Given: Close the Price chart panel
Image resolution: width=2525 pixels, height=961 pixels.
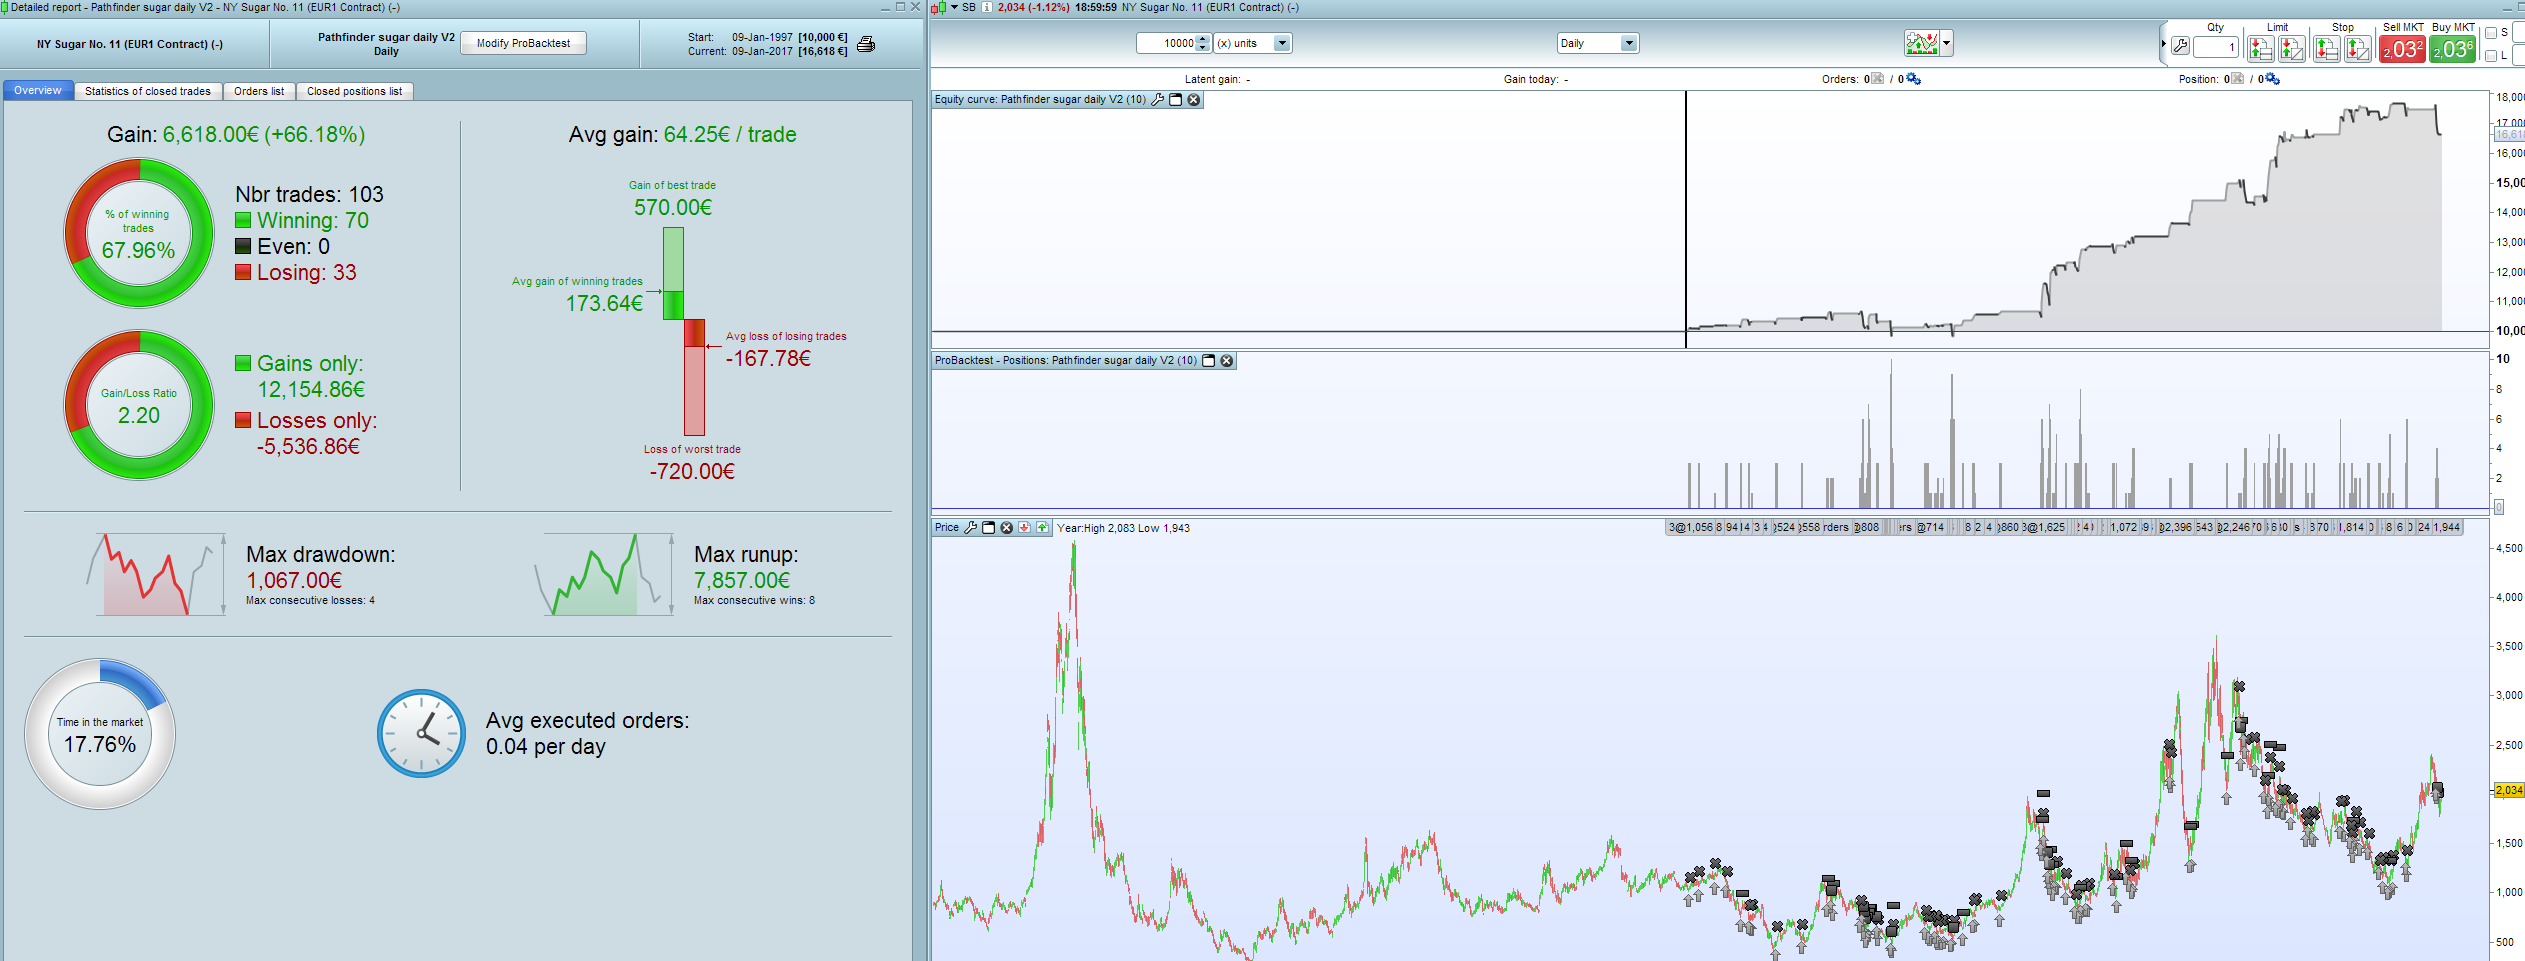Looking at the screenshot, I should pyautogui.click(x=1007, y=528).
